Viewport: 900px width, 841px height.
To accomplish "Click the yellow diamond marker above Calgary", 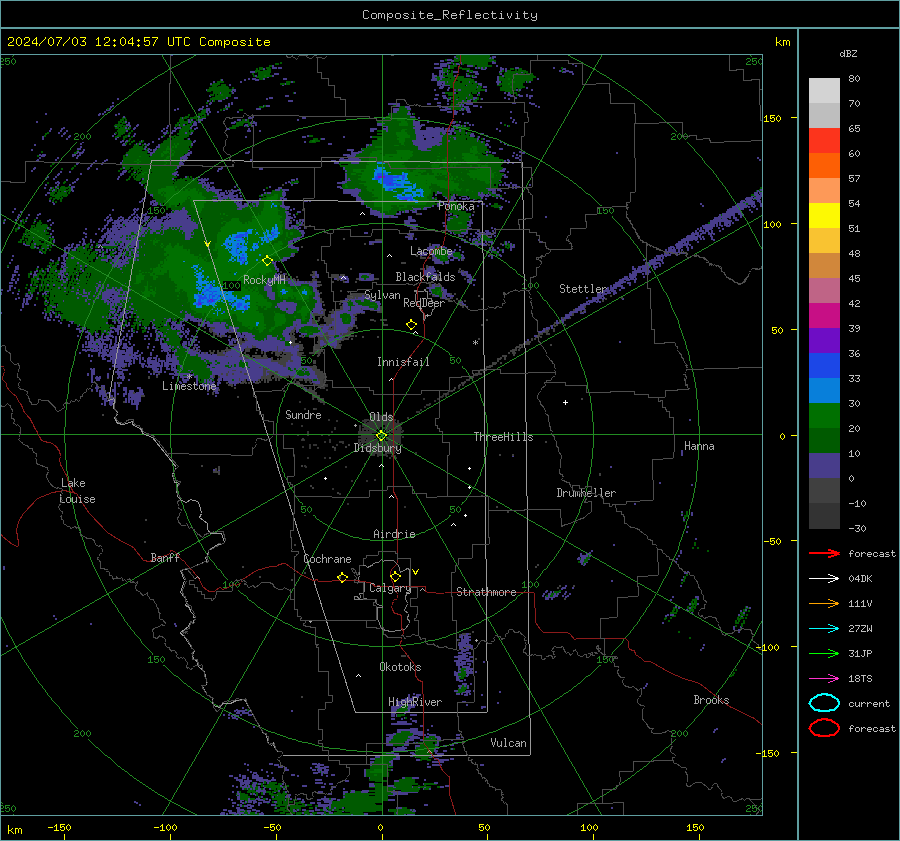I will point(395,576).
